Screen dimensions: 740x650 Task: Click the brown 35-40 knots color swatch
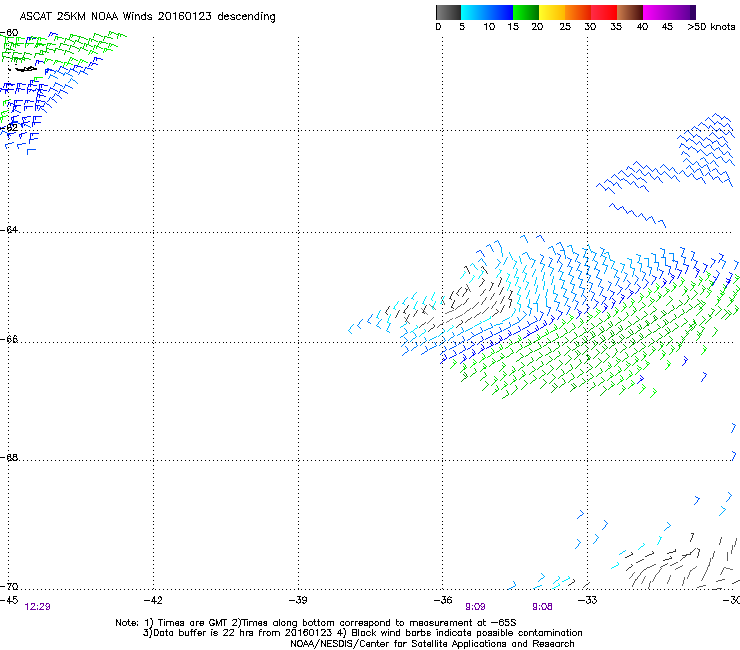pyautogui.click(x=630, y=12)
